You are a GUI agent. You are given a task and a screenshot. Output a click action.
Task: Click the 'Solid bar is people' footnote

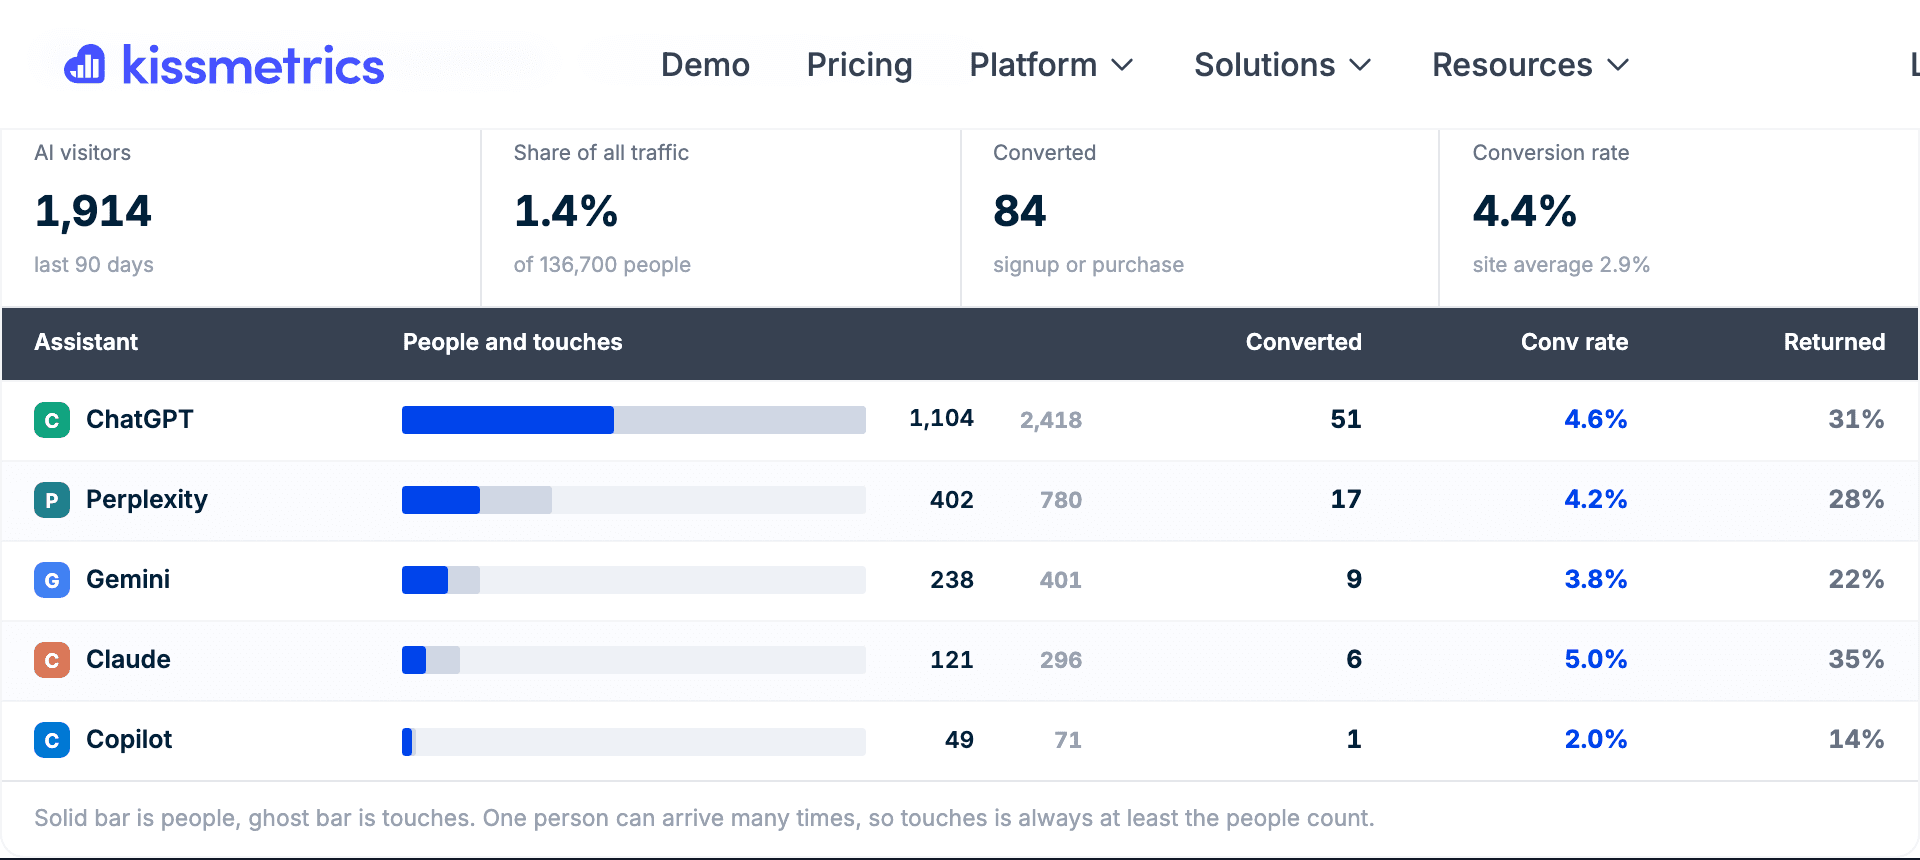(x=704, y=818)
